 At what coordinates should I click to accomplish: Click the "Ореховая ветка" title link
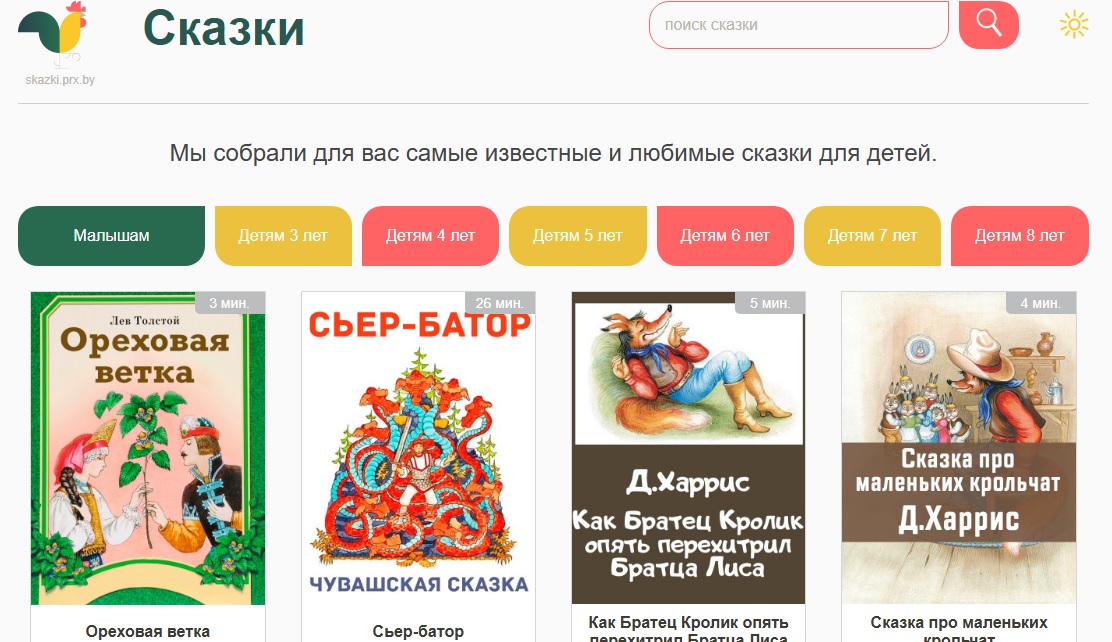[148, 631]
